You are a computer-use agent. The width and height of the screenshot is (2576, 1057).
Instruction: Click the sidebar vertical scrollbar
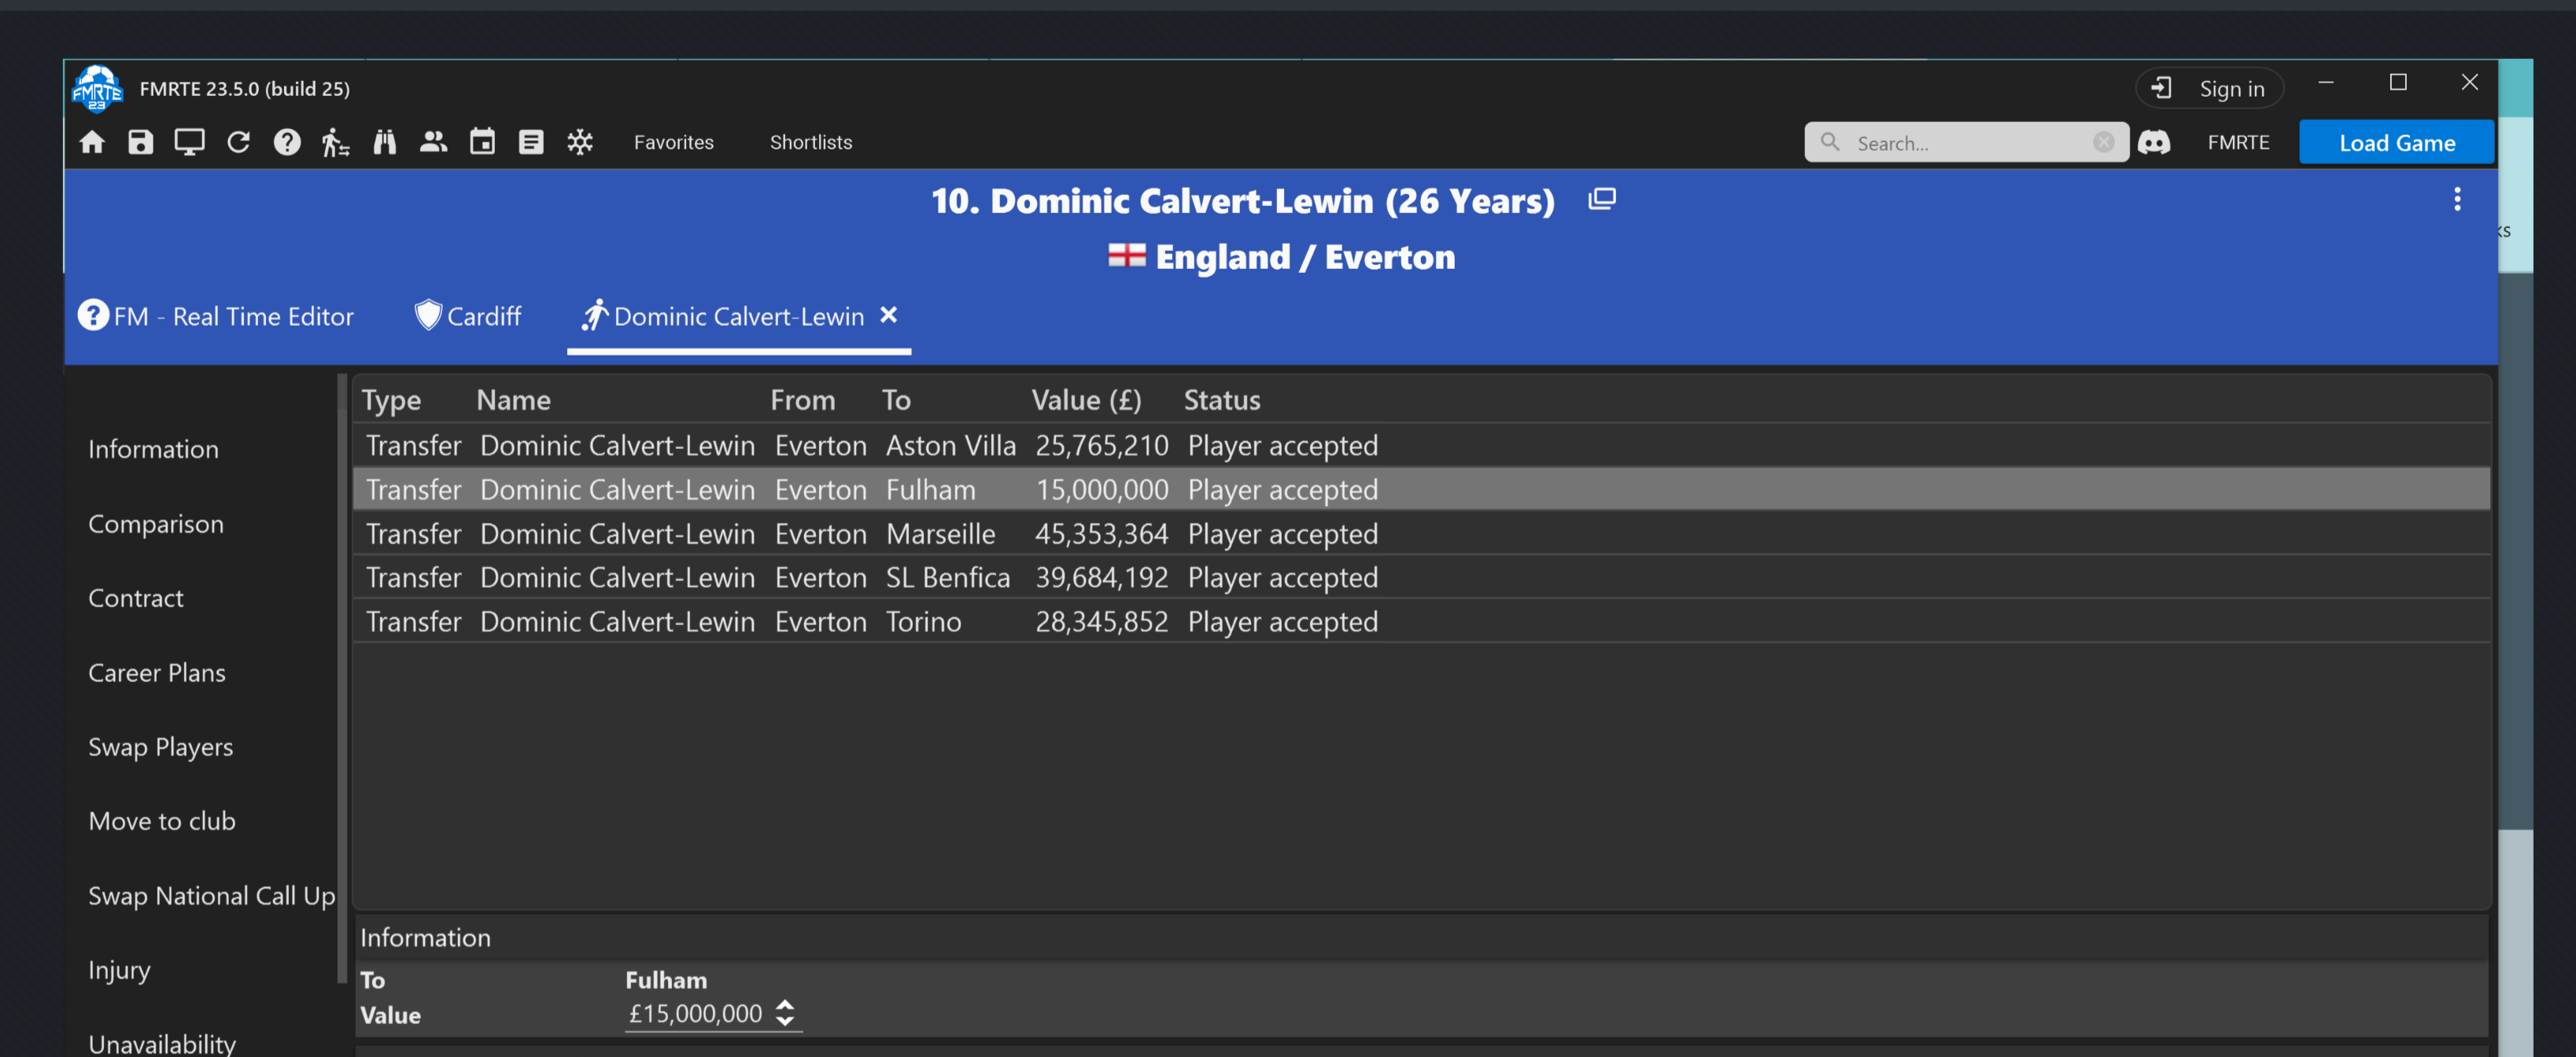342,678
